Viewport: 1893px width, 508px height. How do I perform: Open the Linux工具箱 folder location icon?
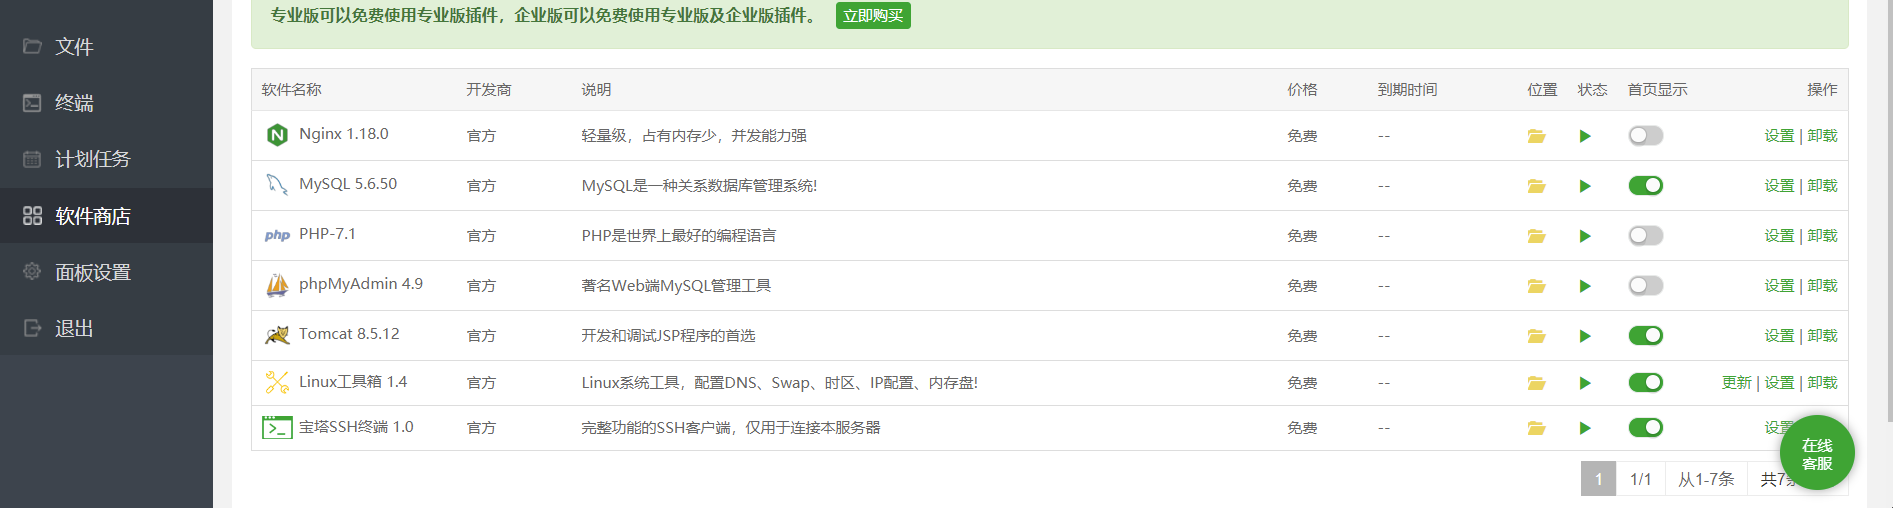coord(1537,383)
